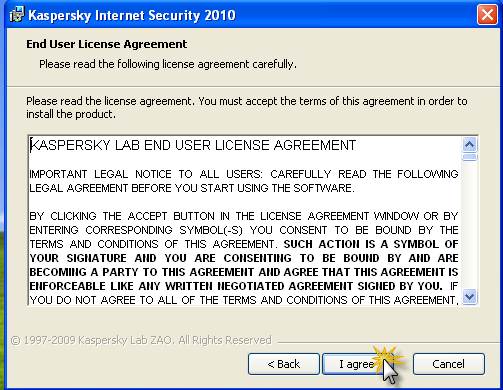Image resolution: width=503 pixels, height=390 pixels.
Task: Click empty scrollbar track below the thumb
Action: coord(470,225)
